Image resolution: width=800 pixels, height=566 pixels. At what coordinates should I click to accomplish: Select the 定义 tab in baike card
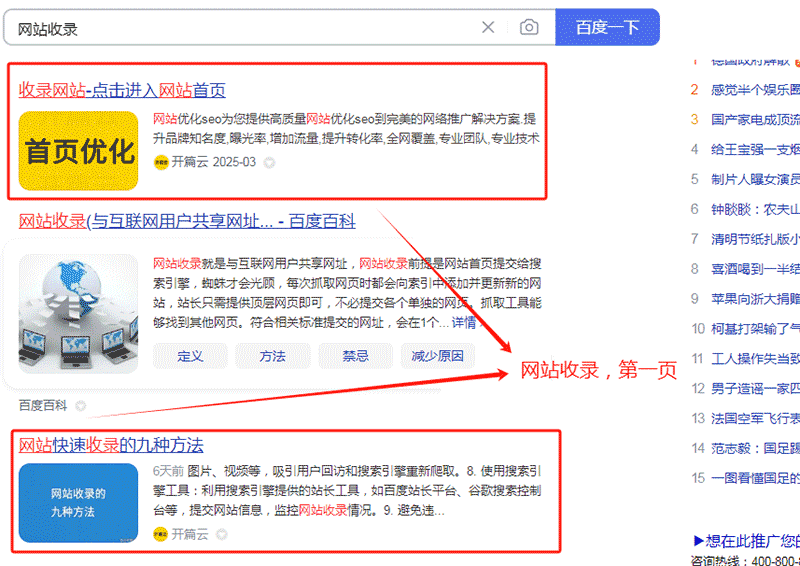190,356
